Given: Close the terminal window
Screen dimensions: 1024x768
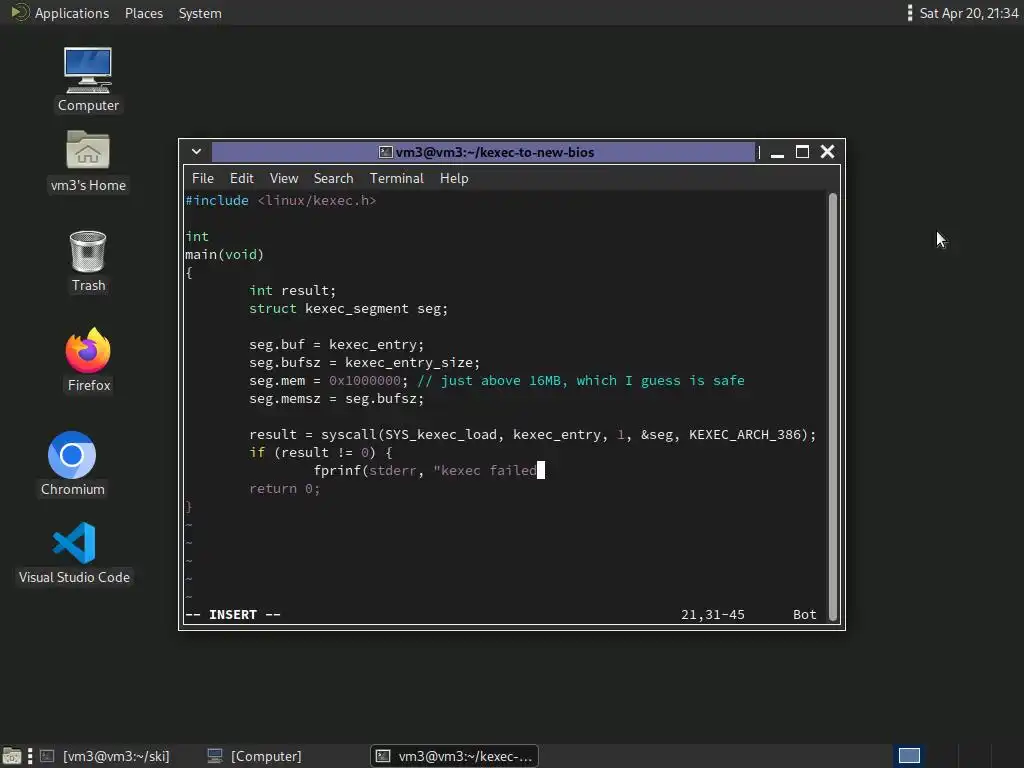Looking at the screenshot, I should tap(827, 152).
